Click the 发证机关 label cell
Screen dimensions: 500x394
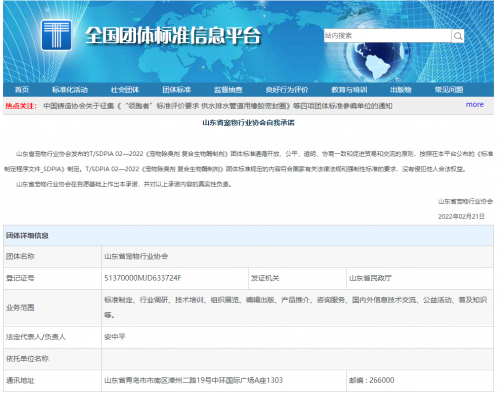point(298,278)
